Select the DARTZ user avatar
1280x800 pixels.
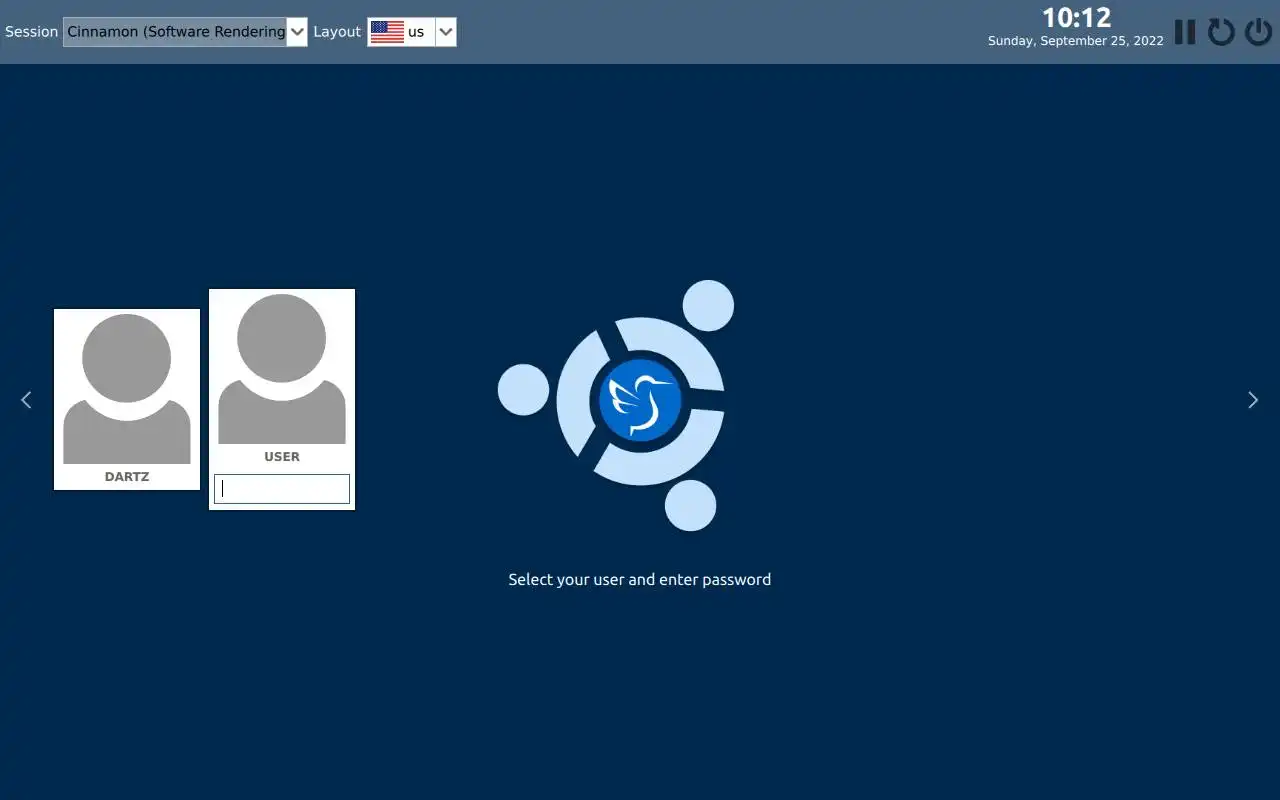tap(127, 389)
